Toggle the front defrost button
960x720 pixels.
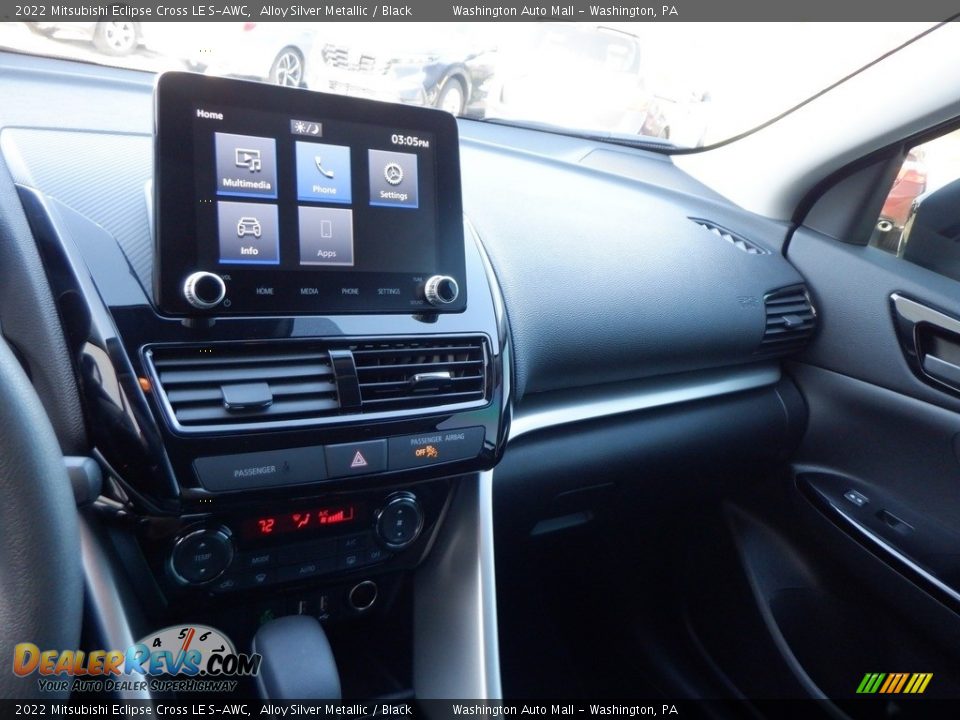[x=261, y=577]
